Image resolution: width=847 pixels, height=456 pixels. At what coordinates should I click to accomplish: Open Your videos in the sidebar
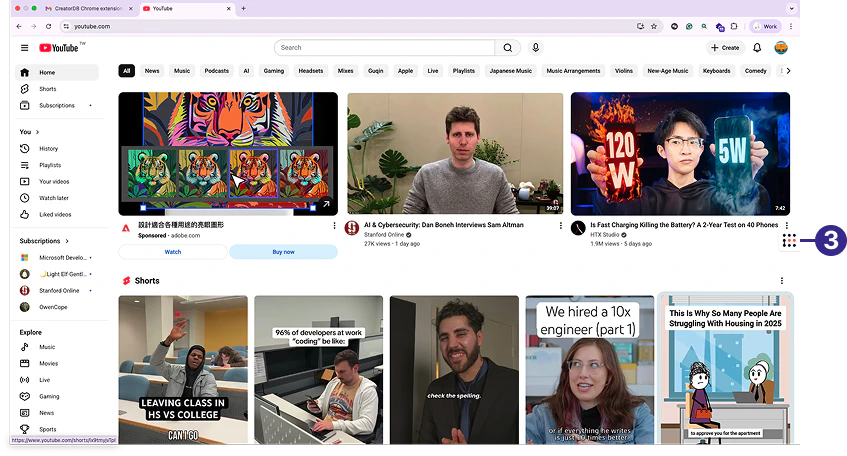(x=56, y=182)
